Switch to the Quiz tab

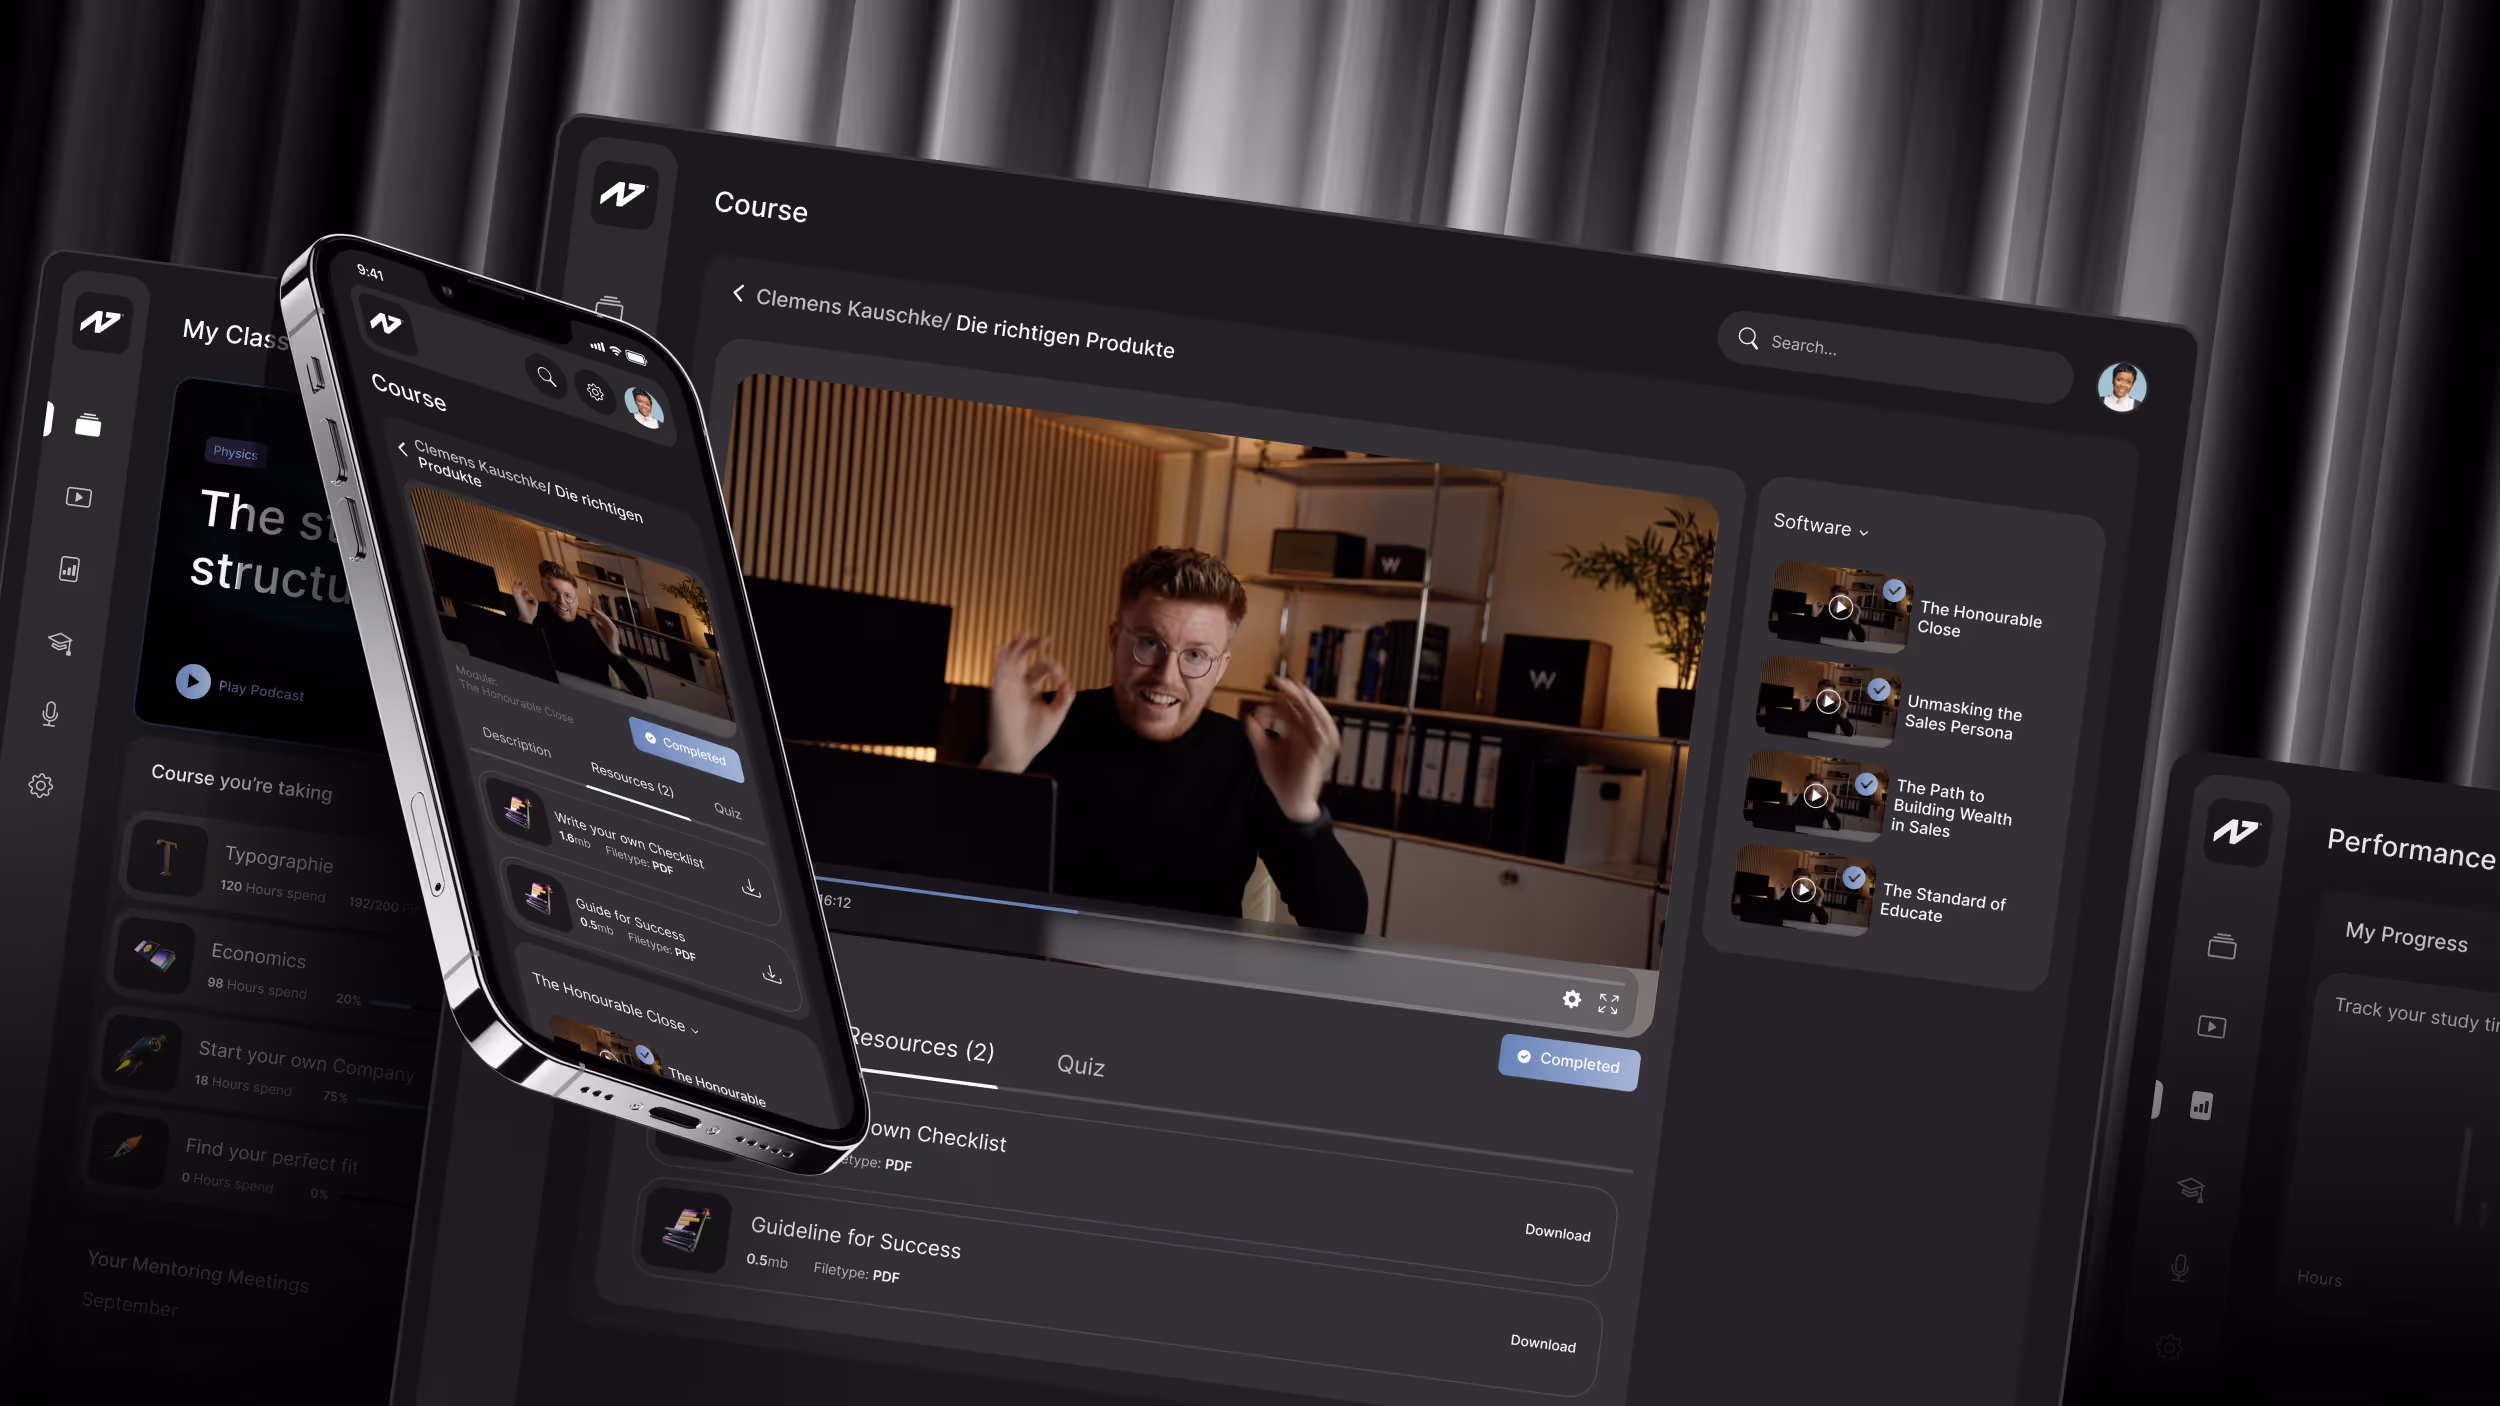[1080, 1065]
